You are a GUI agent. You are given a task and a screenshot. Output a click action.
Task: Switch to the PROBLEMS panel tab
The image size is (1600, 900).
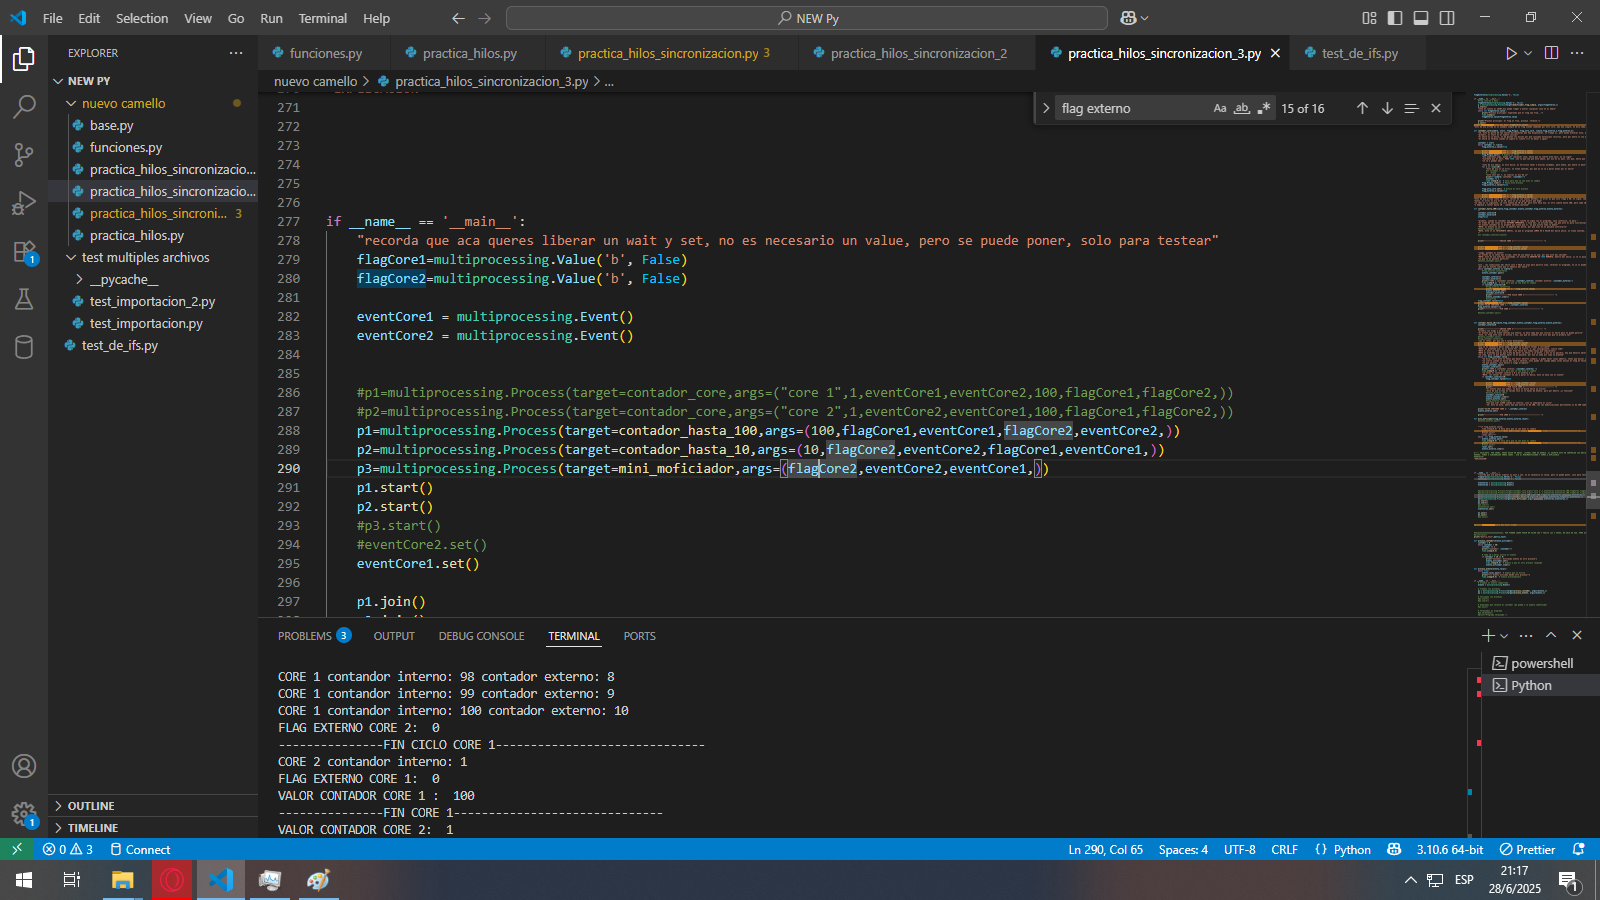313,636
